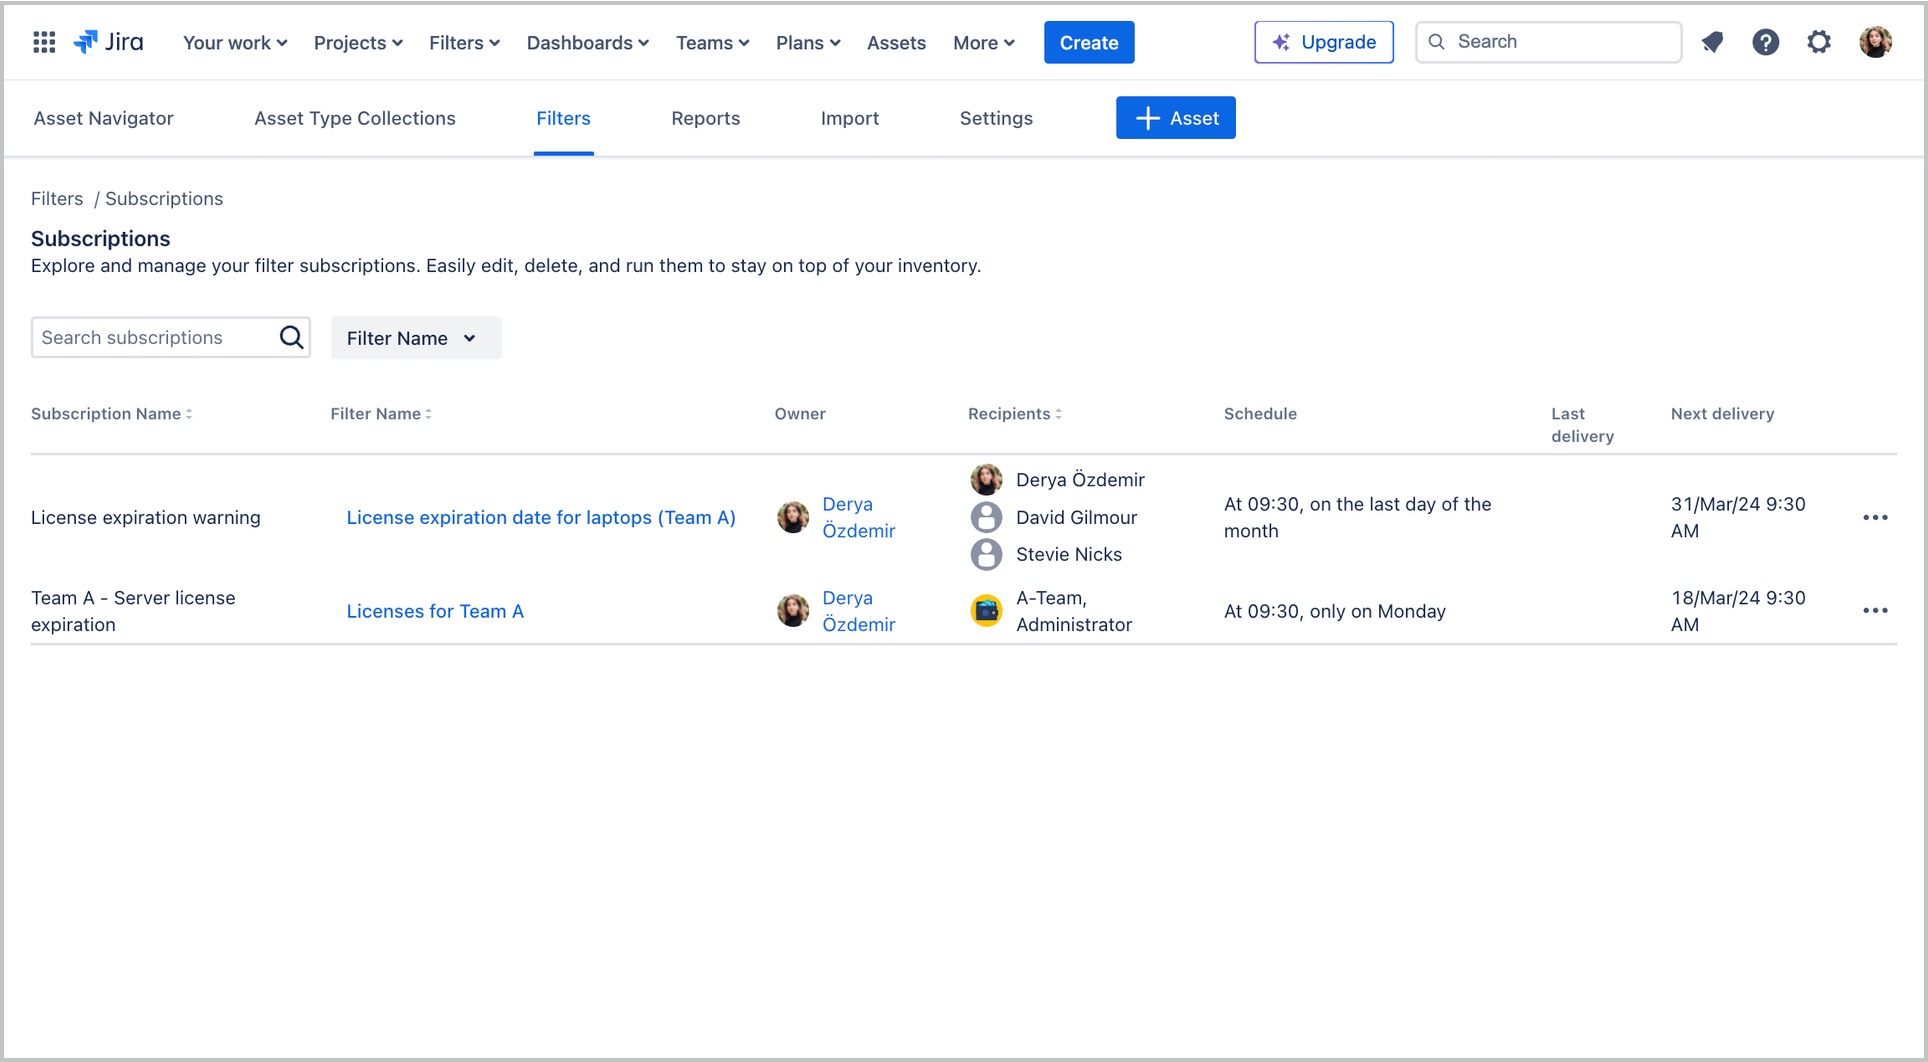Click the Upgrade button
The width and height of the screenshot is (1928, 1062).
coord(1324,42)
